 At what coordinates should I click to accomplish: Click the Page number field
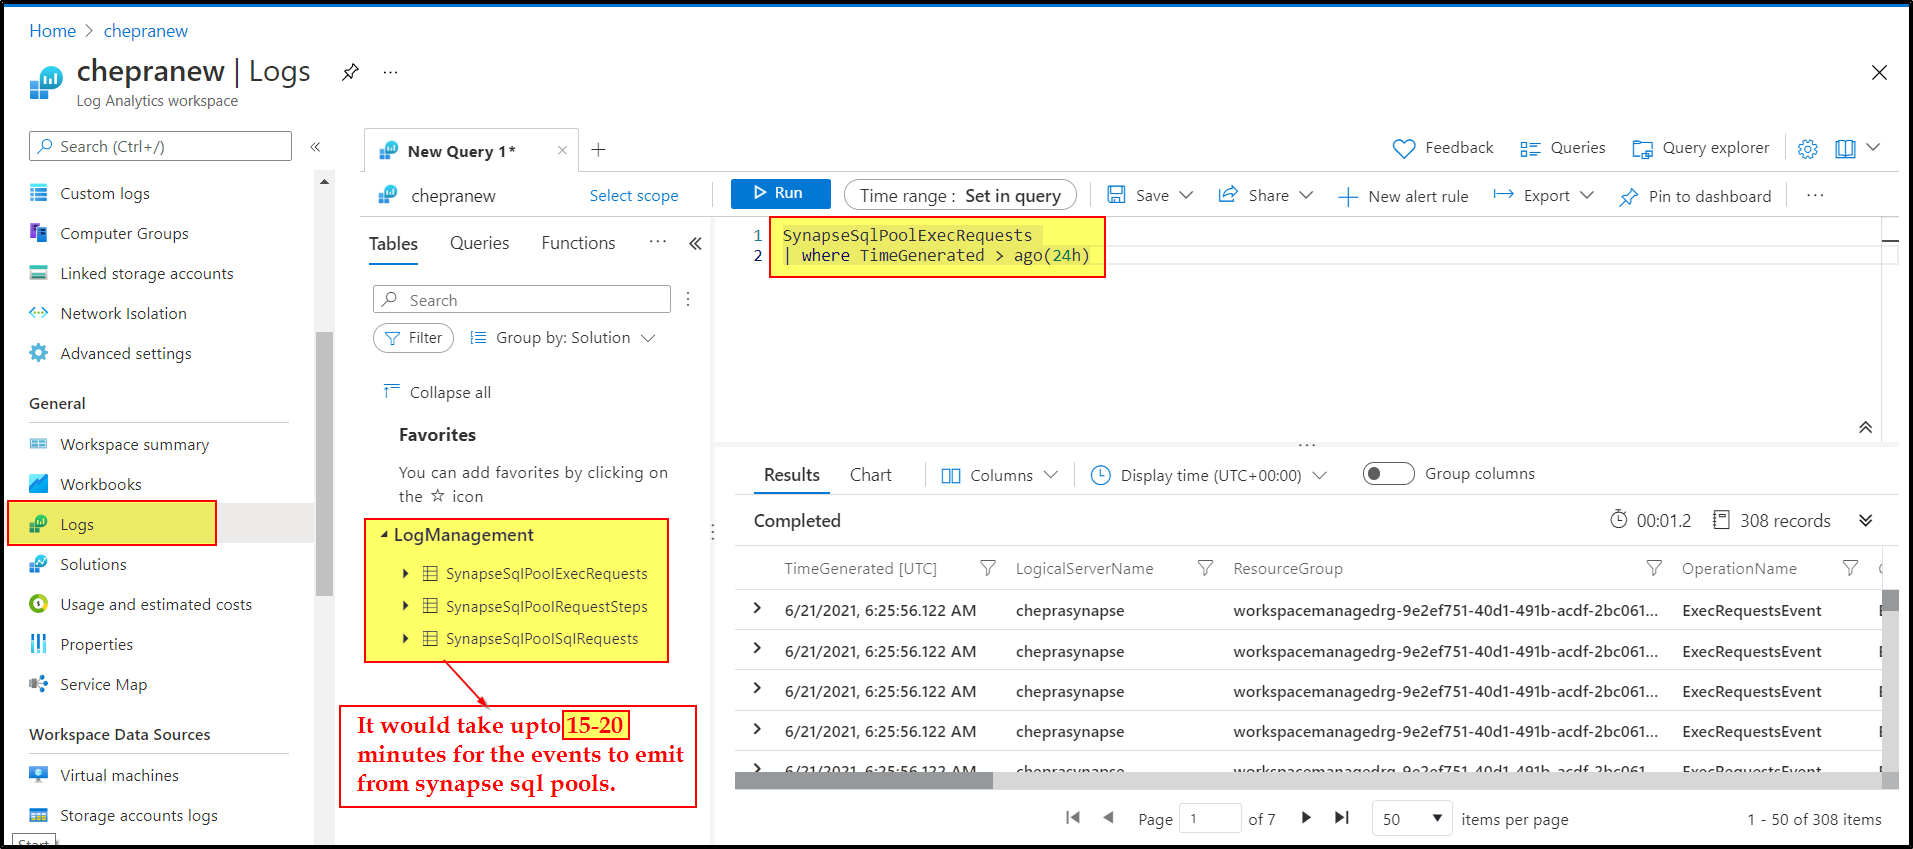tap(1210, 818)
